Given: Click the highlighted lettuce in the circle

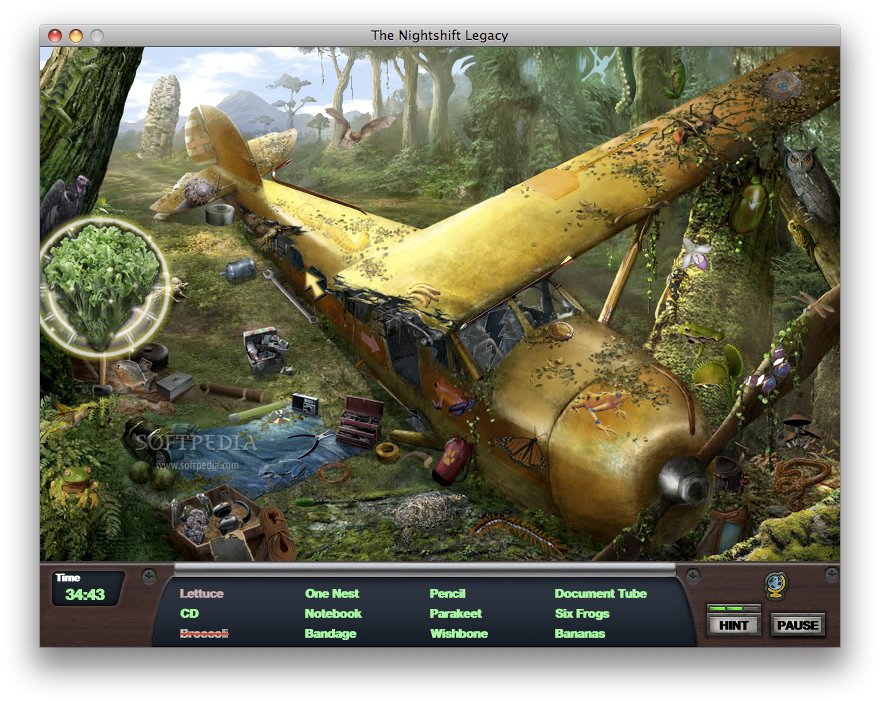Looking at the screenshot, I should pos(102,285).
